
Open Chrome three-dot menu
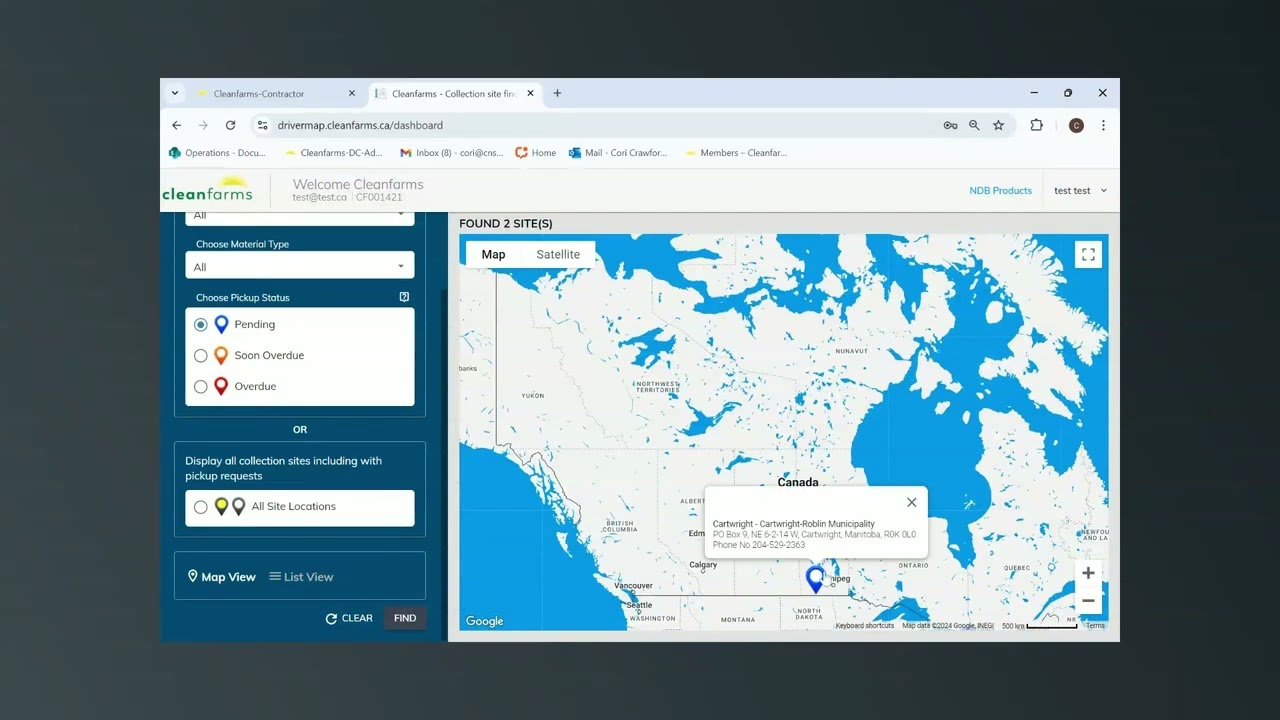point(1103,125)
